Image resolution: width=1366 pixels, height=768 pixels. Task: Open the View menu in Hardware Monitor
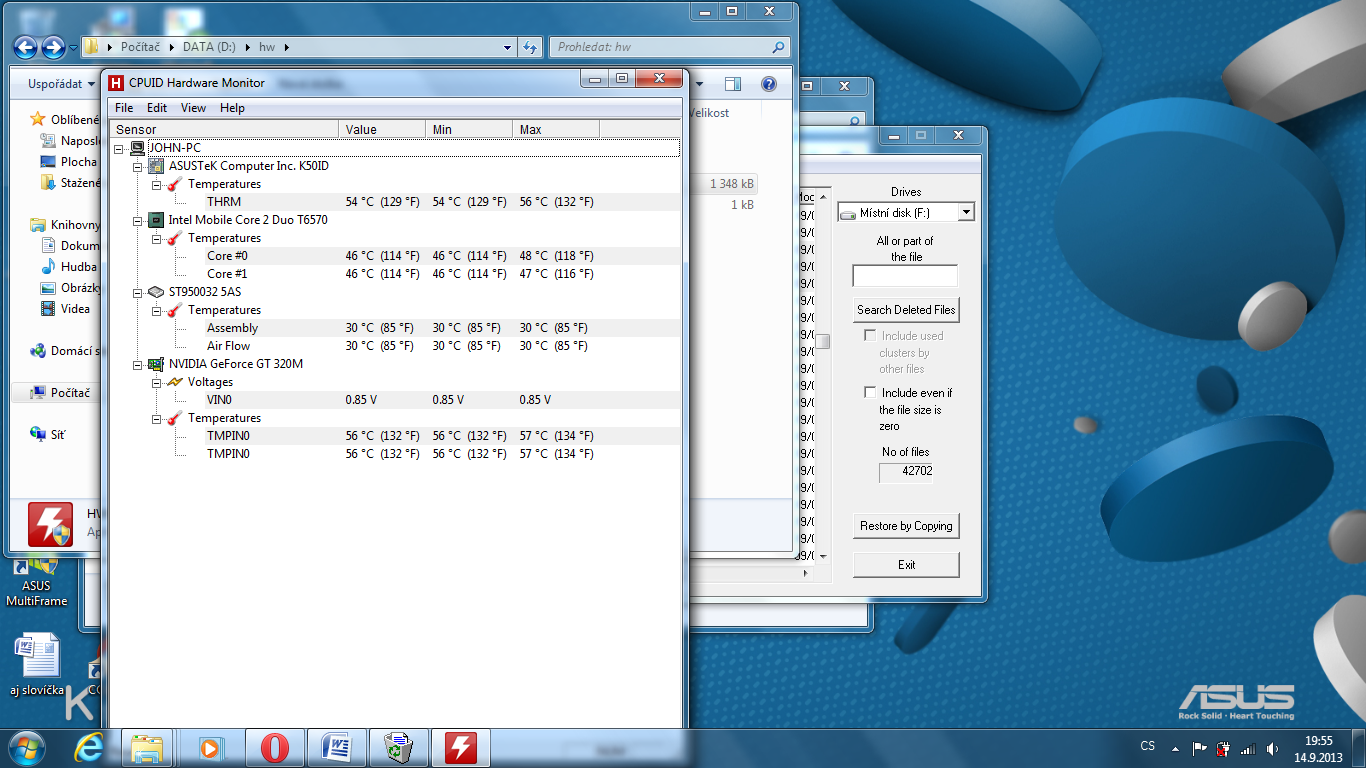click(193, 108)
